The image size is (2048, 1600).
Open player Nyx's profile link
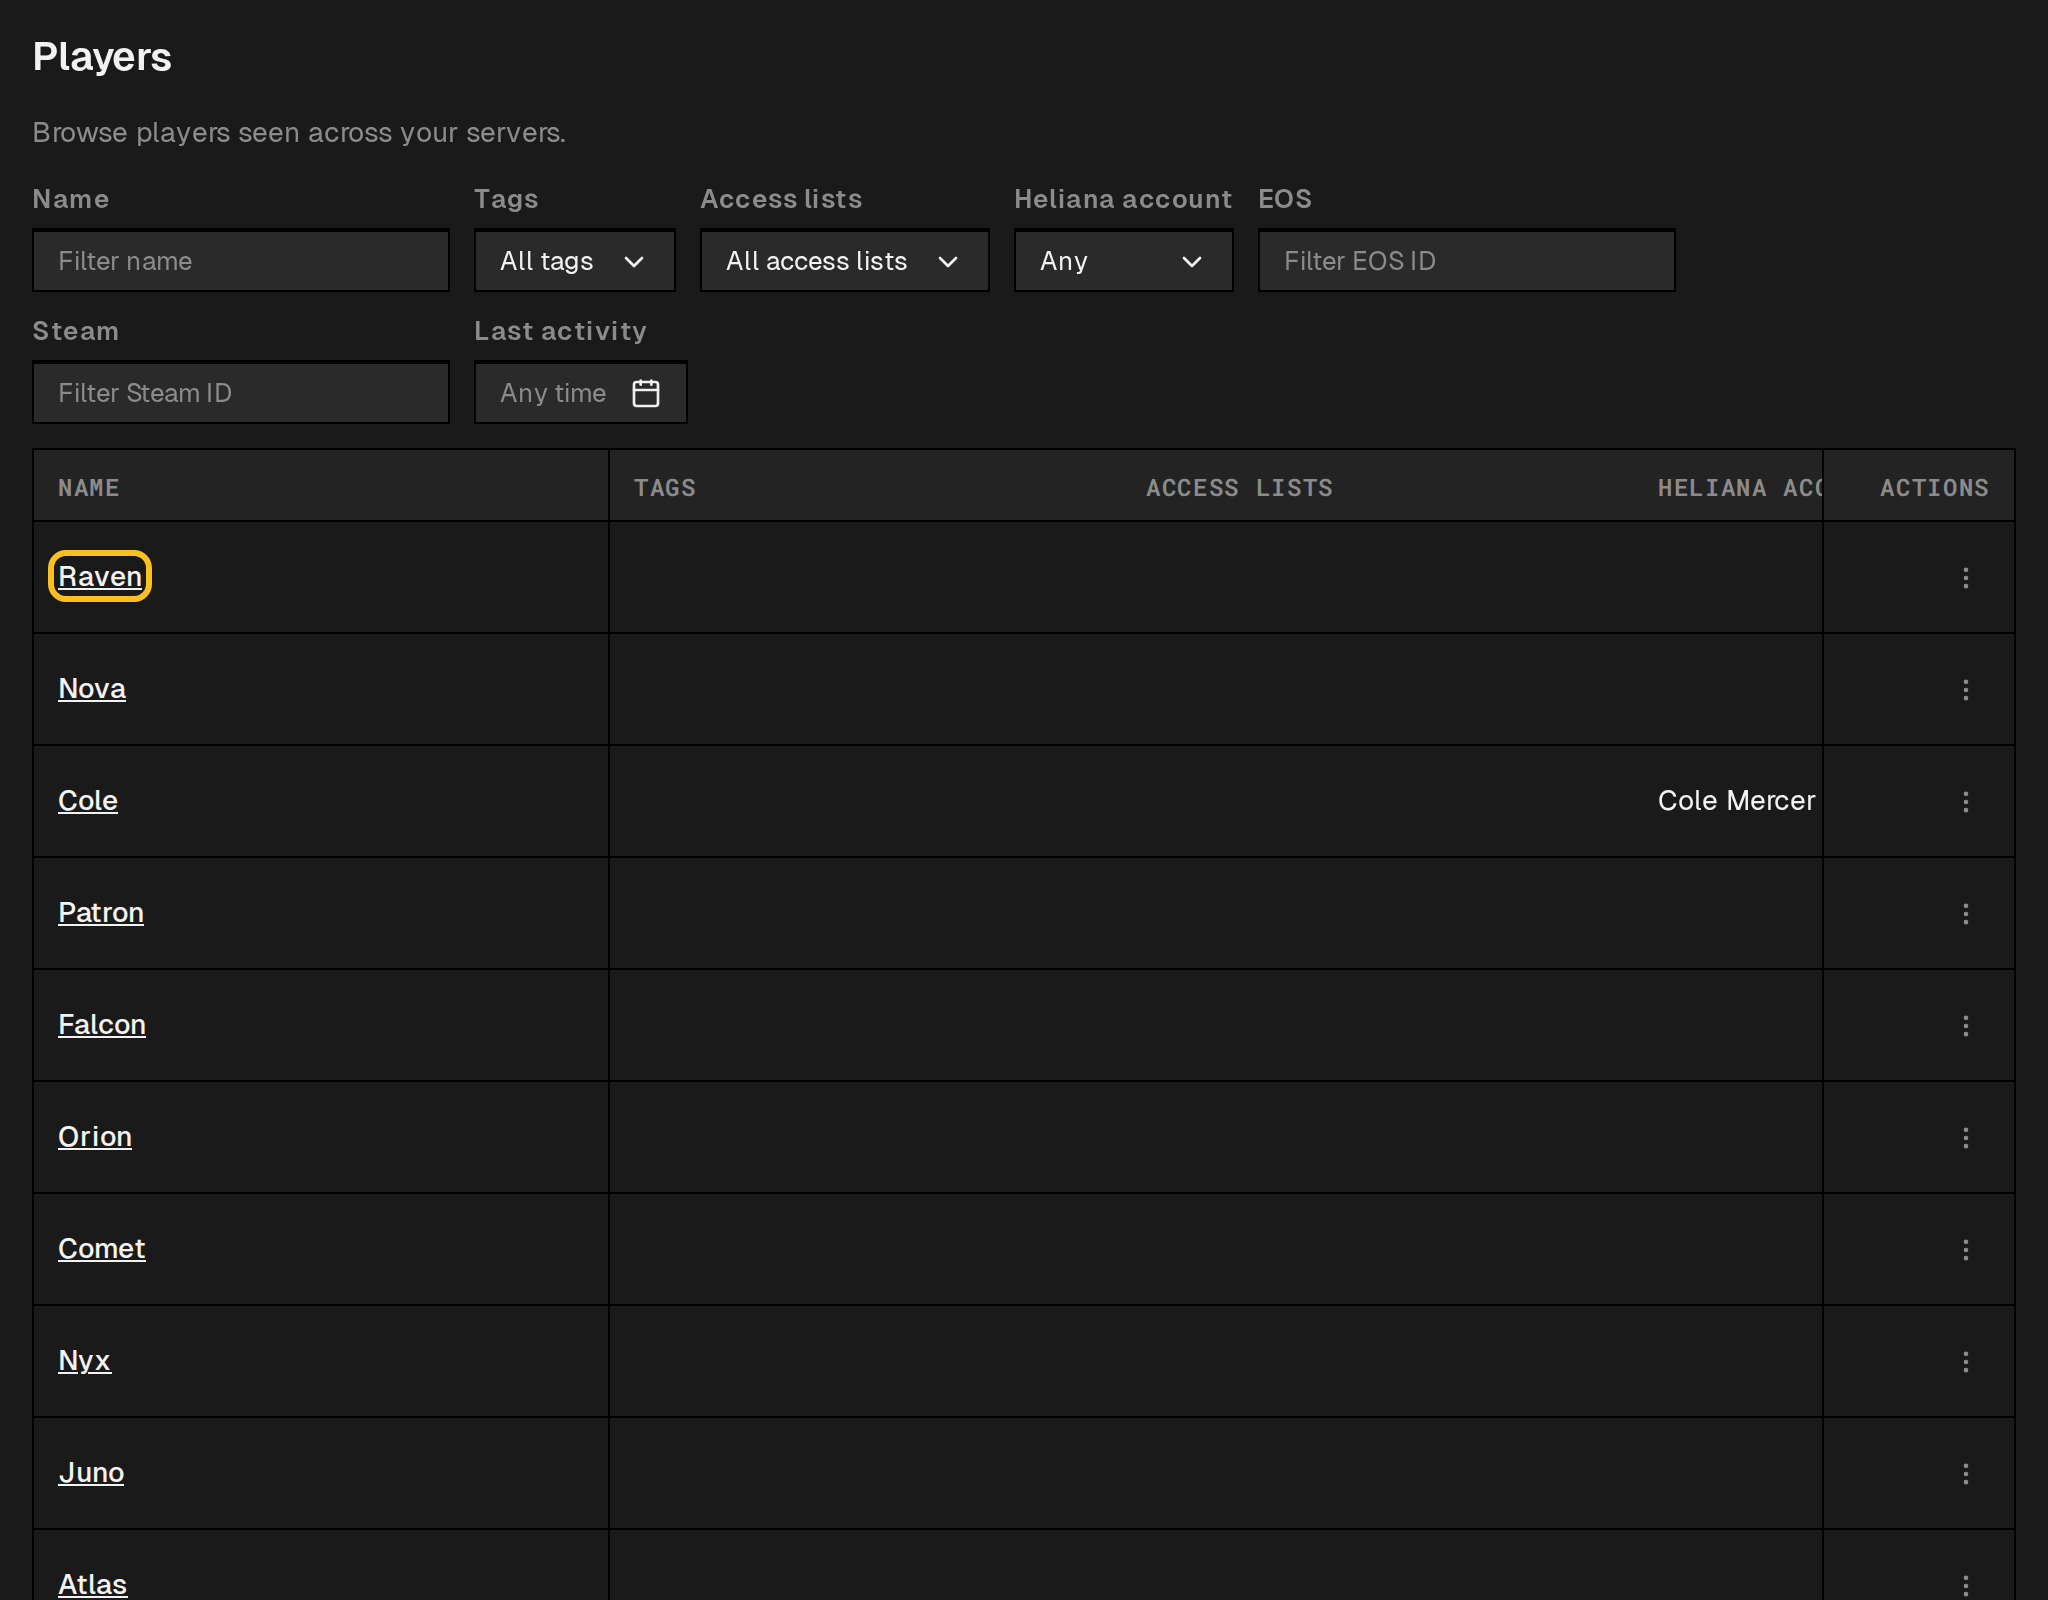(84, 1361)
